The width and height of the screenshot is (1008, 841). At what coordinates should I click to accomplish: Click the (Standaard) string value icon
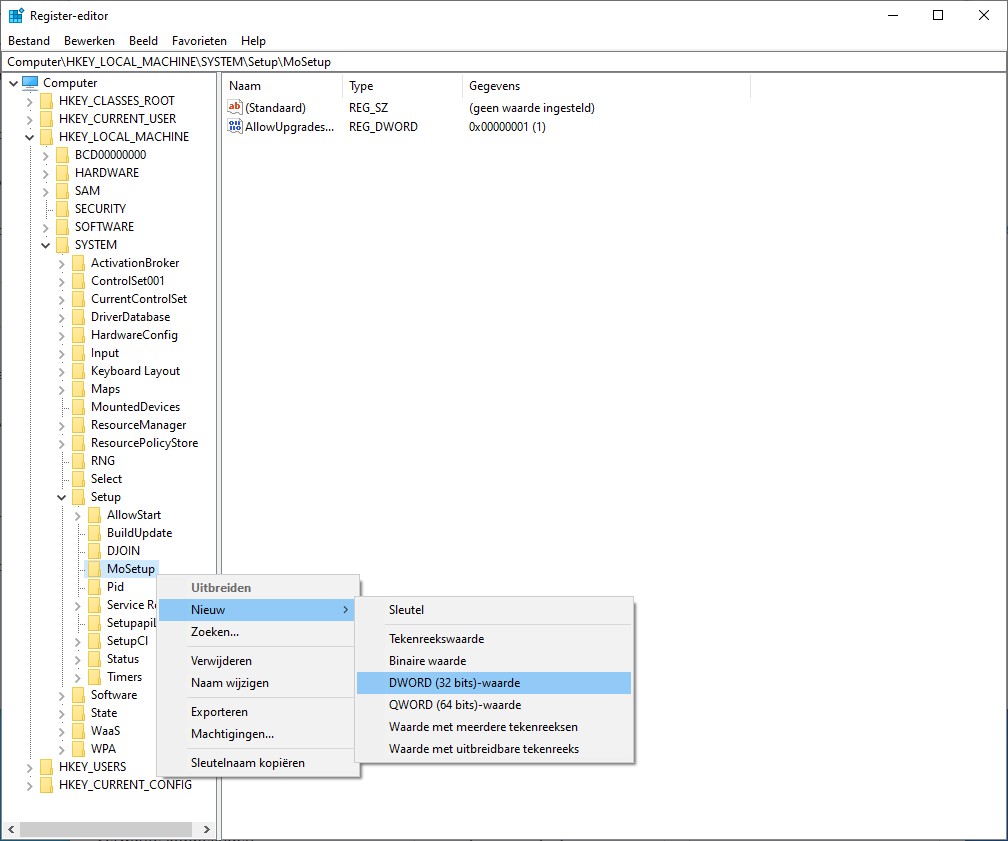[x=236, y=107]
